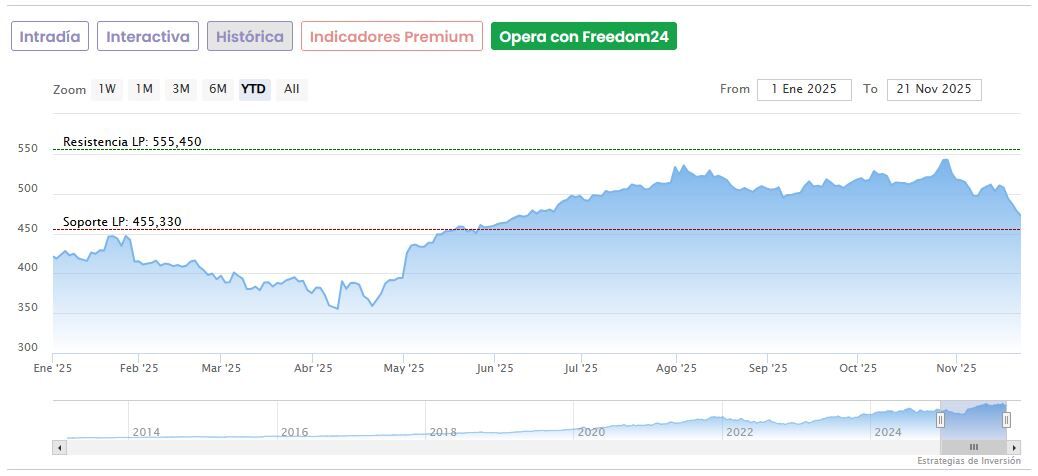This screenshot has height=476, width=1038.
Task: Set zoom range to 1W
Action: click(107, 89)
